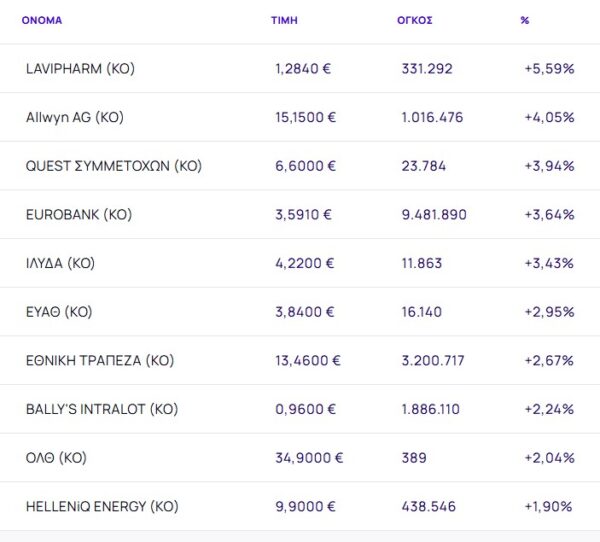Open the LAVIPHARM (ΚΟ) stock link

click(80, 69)
